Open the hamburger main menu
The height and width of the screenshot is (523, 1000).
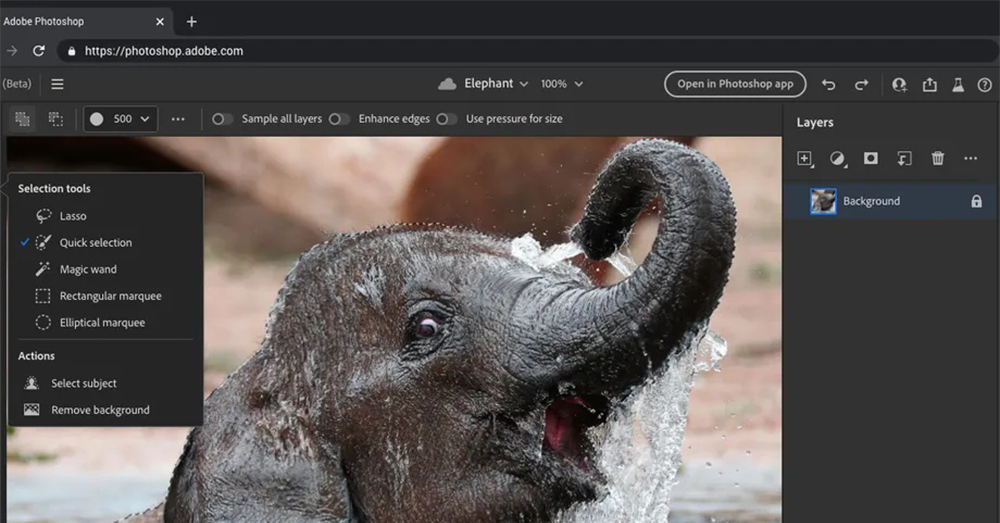pyautogui.click(x=57, y=84)
